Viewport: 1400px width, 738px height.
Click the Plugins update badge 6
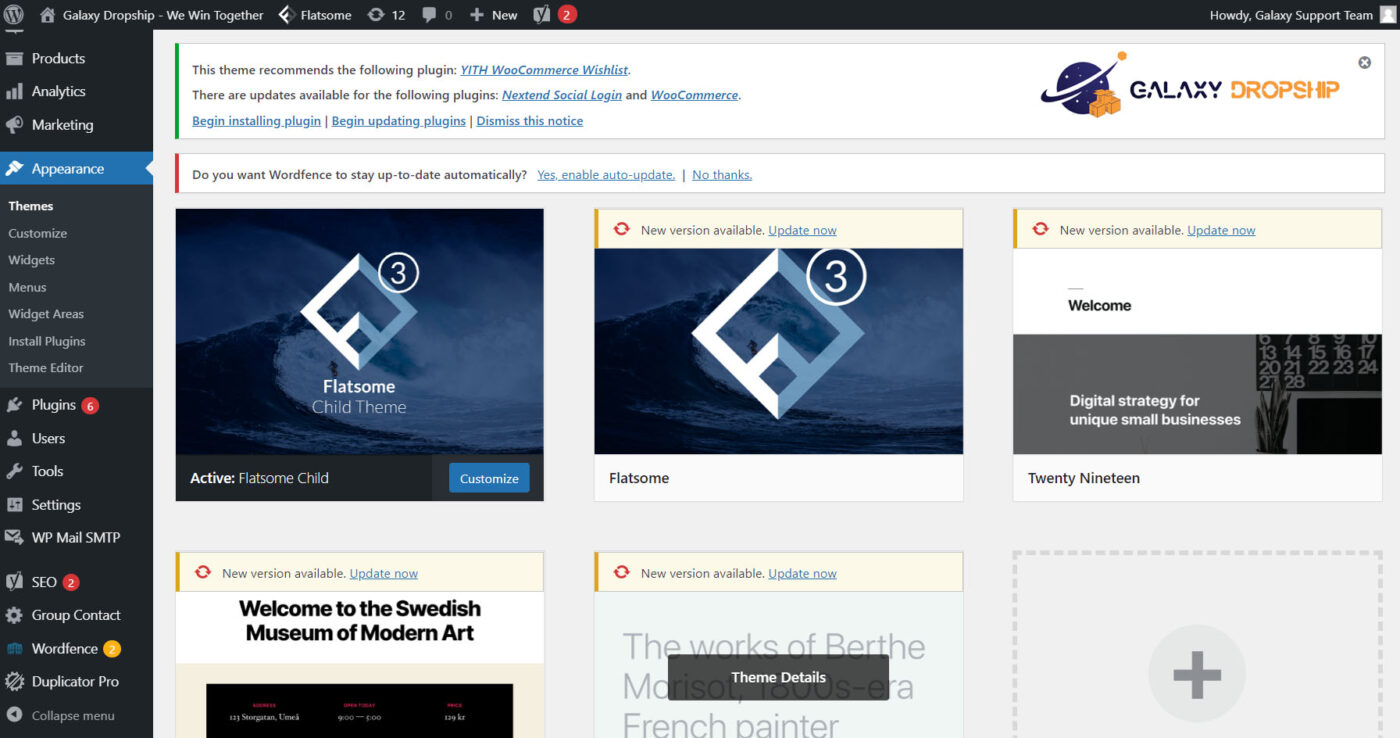(x=90, y=406)
